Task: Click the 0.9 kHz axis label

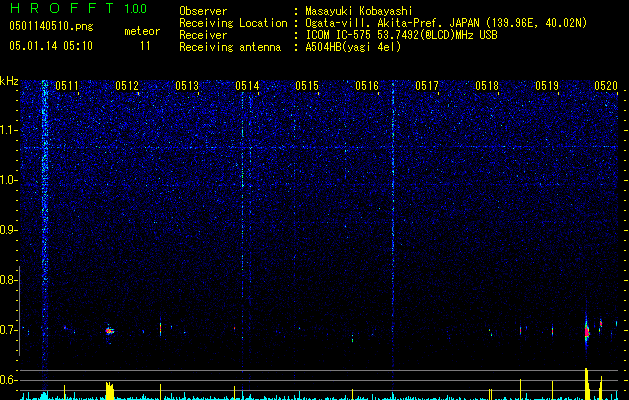Action: (8, 230)
